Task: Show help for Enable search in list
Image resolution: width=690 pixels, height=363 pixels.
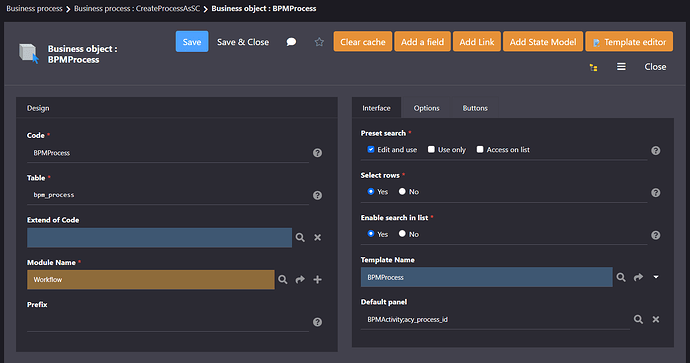Action: (656, 235)
